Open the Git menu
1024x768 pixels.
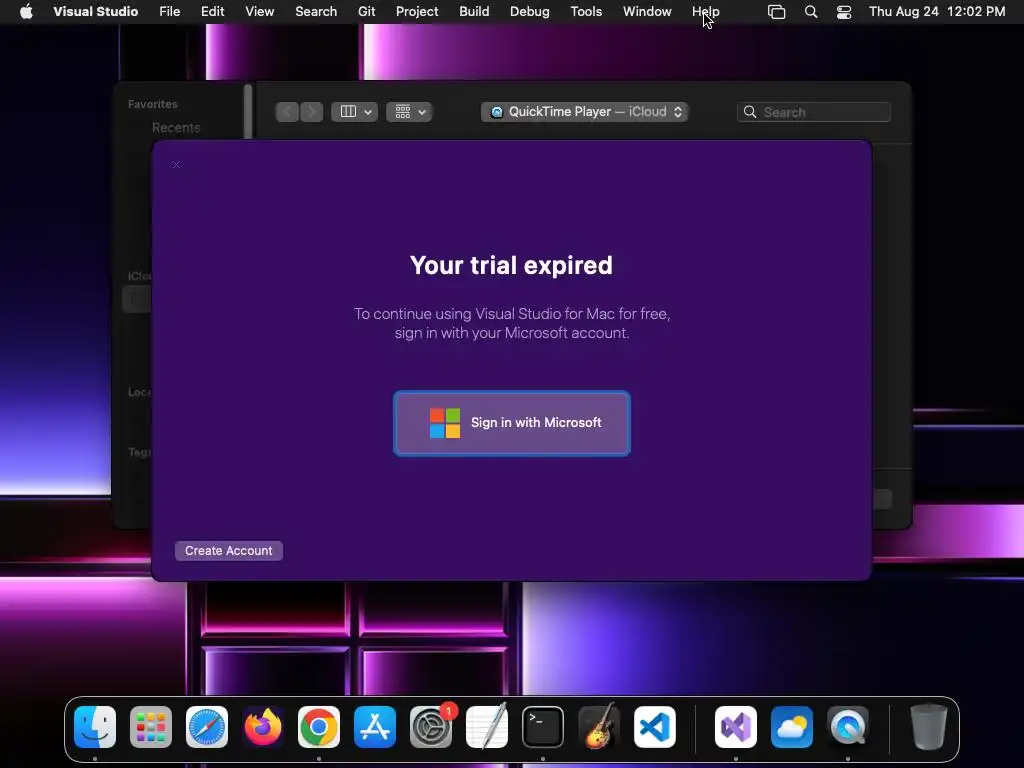pos(366,12)
